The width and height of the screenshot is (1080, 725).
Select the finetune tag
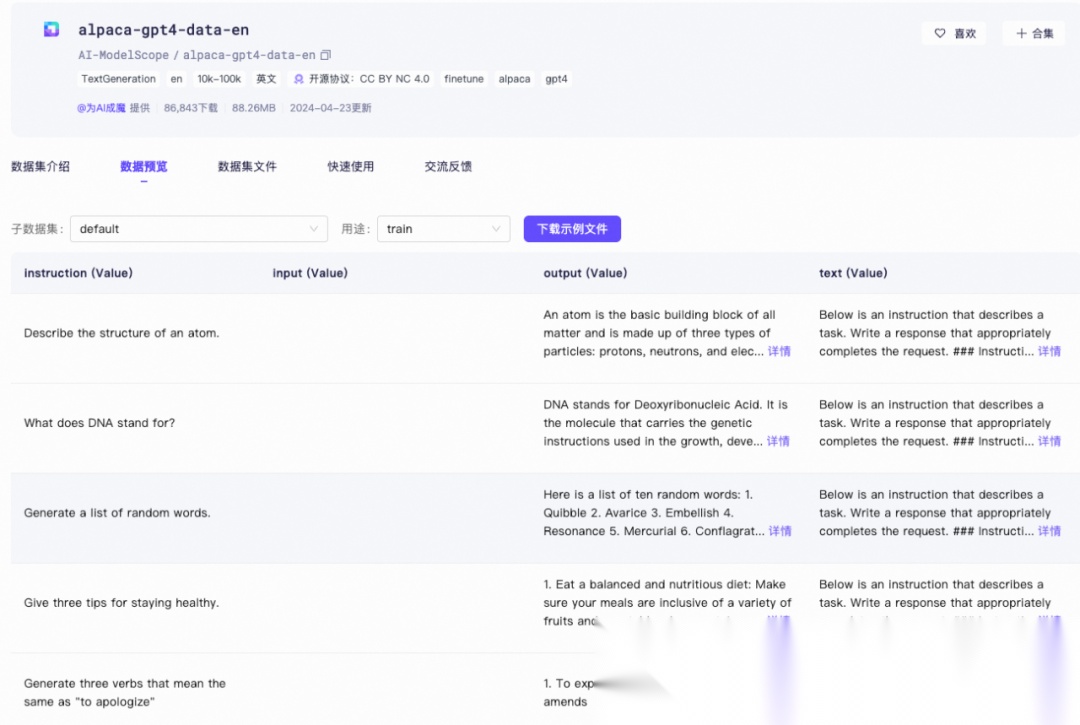464,79
